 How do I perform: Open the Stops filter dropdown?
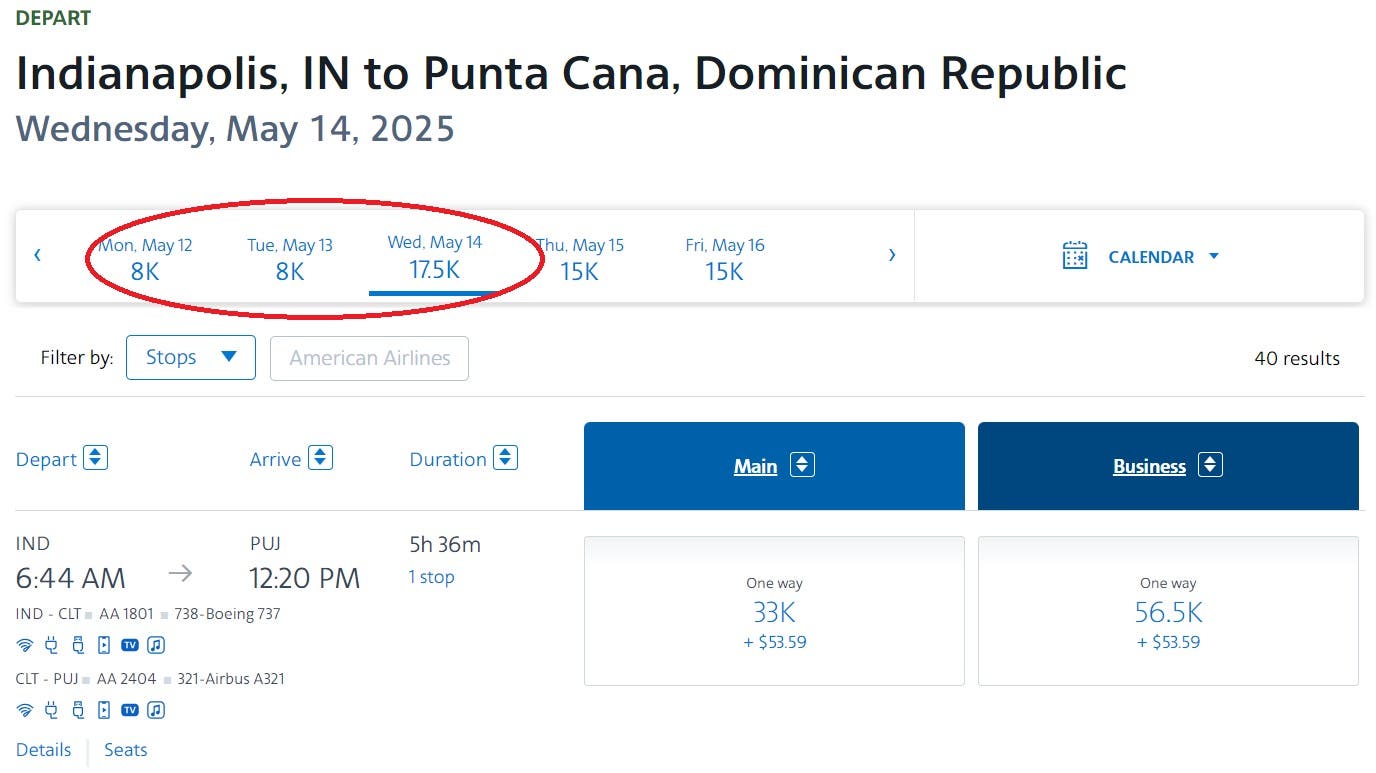point(190,358)
